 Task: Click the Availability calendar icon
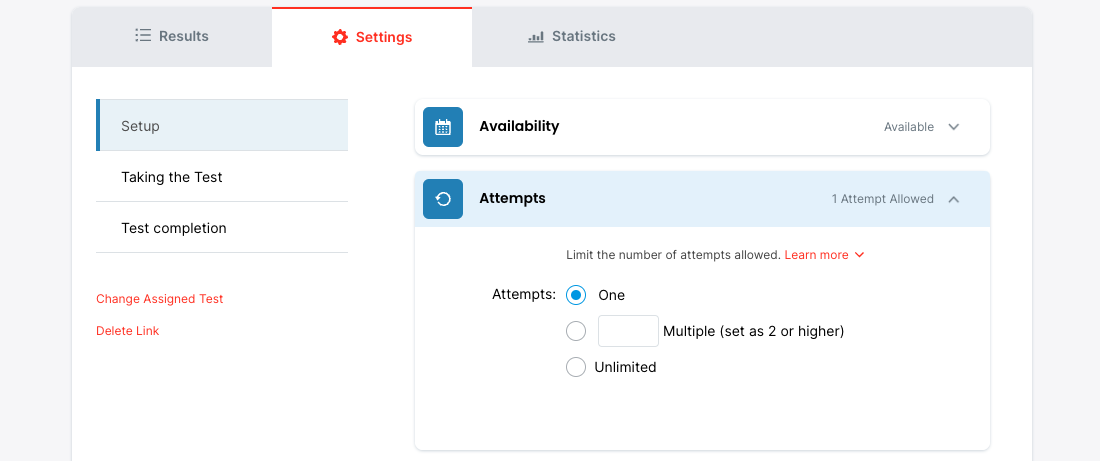click(443, 127)
